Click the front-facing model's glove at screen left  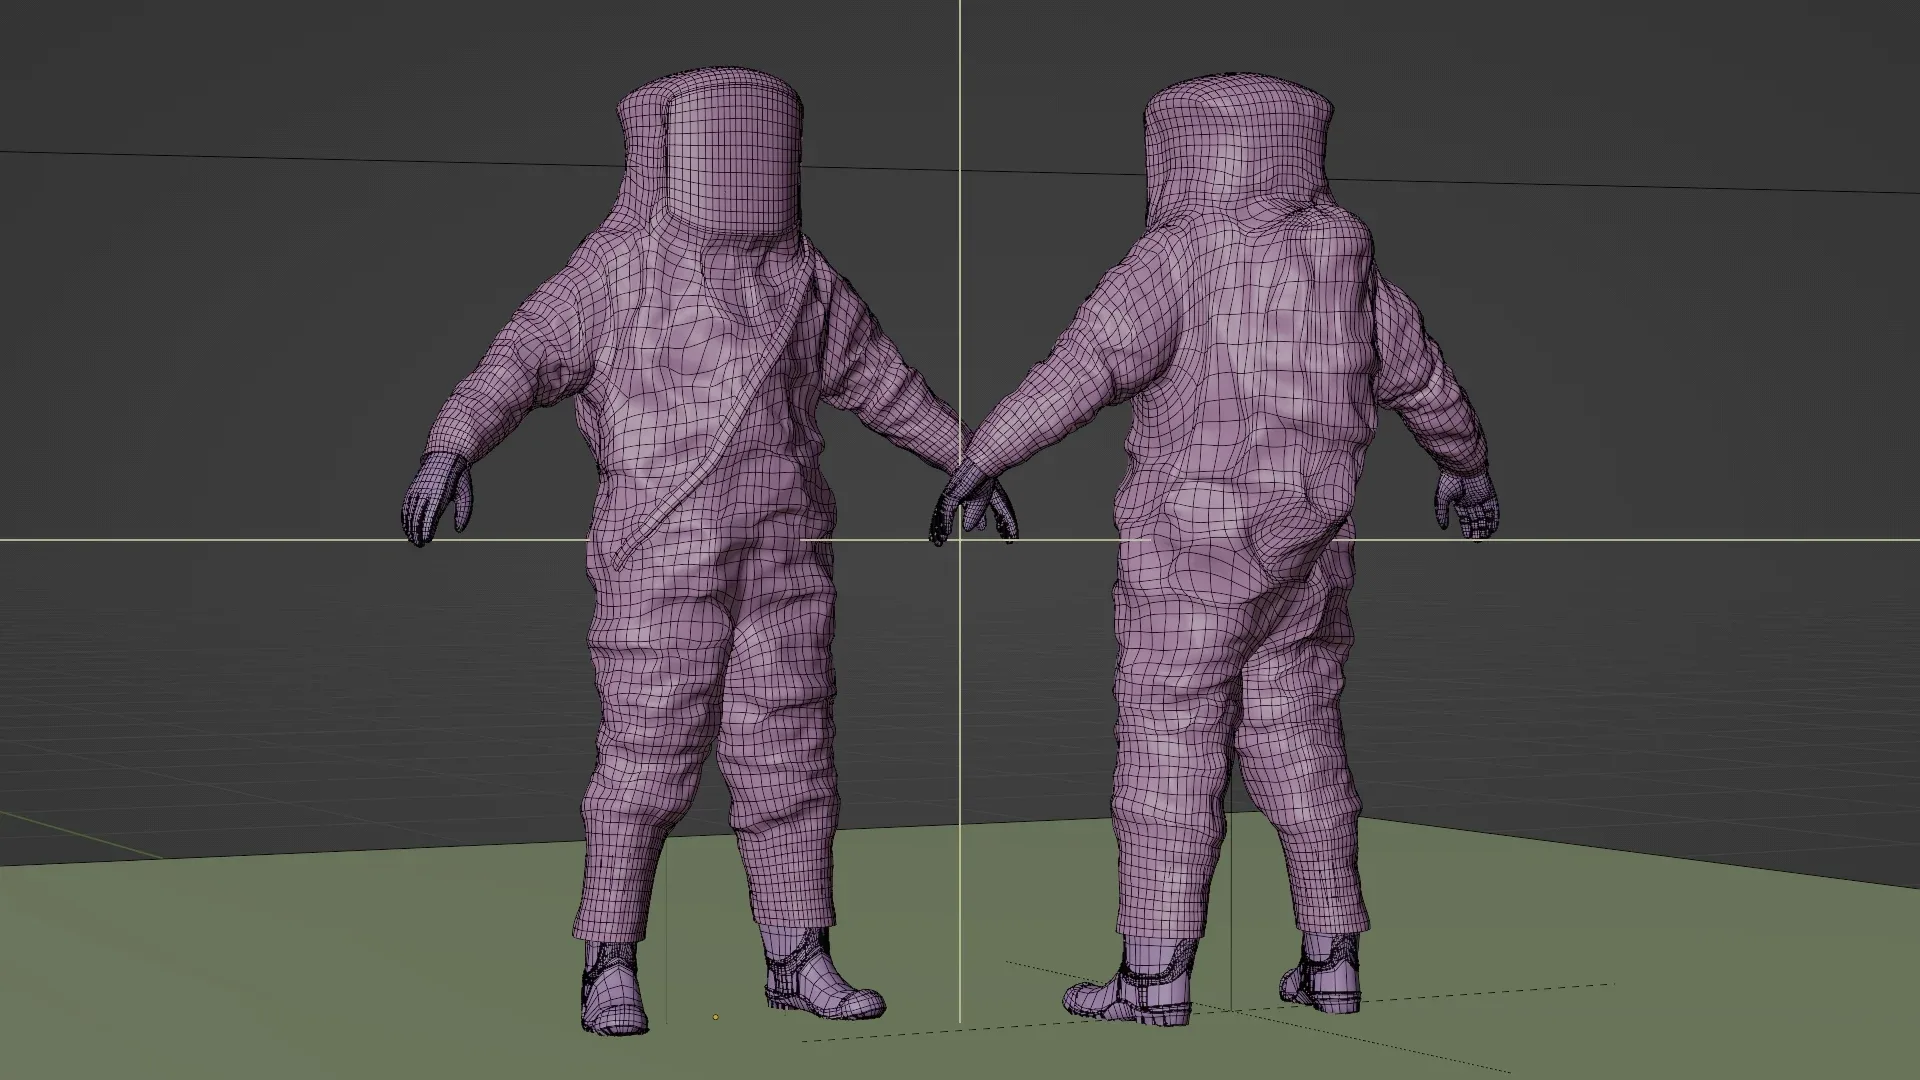pyautogui.click(x=437, y=497)
